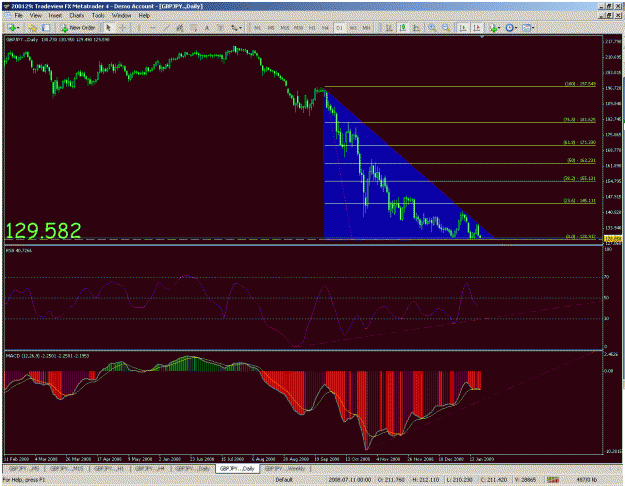Click the large 129.582 price label

tap(43, 230)
